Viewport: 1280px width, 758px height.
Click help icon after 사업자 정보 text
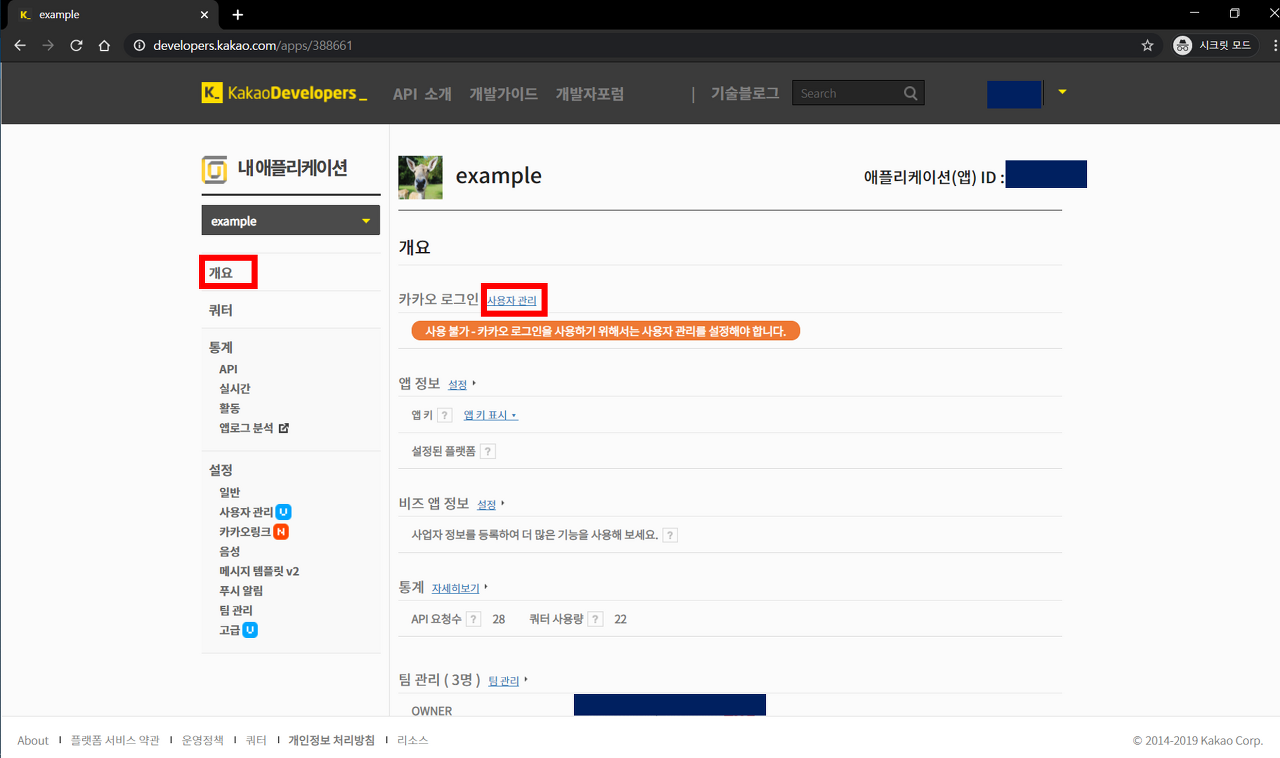coord(670,535)
